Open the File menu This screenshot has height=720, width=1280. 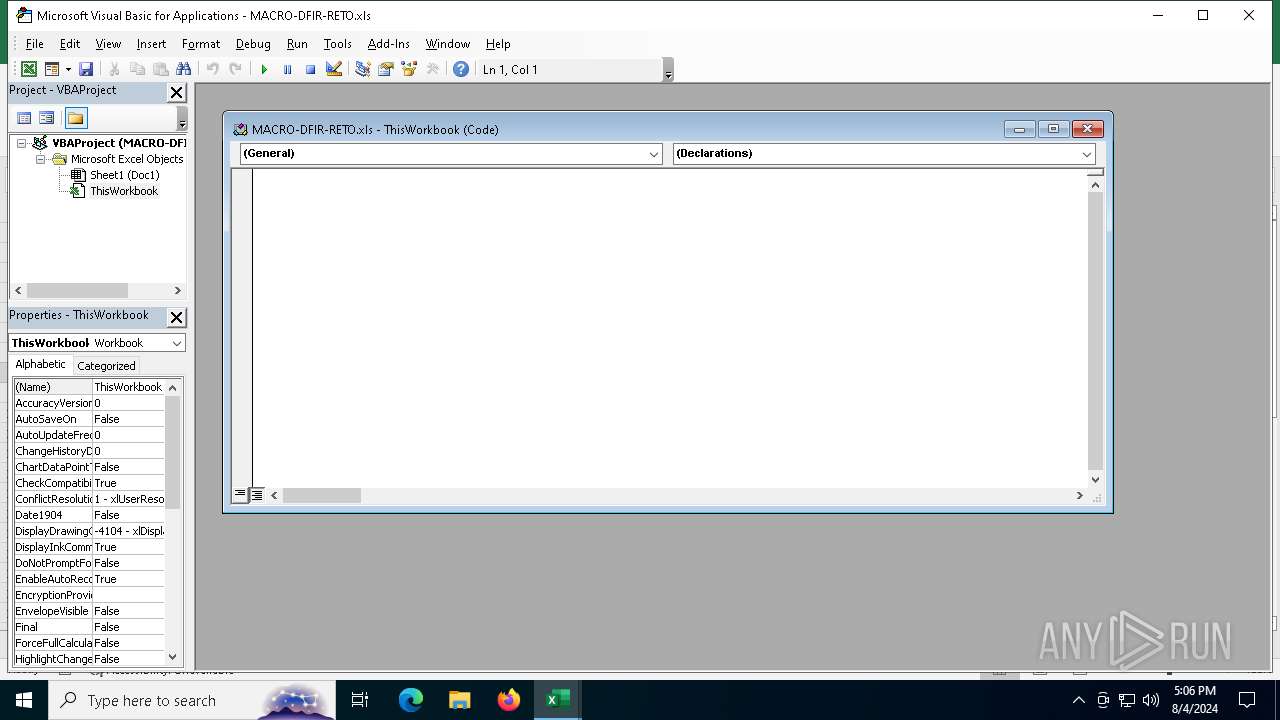(34, 44)
